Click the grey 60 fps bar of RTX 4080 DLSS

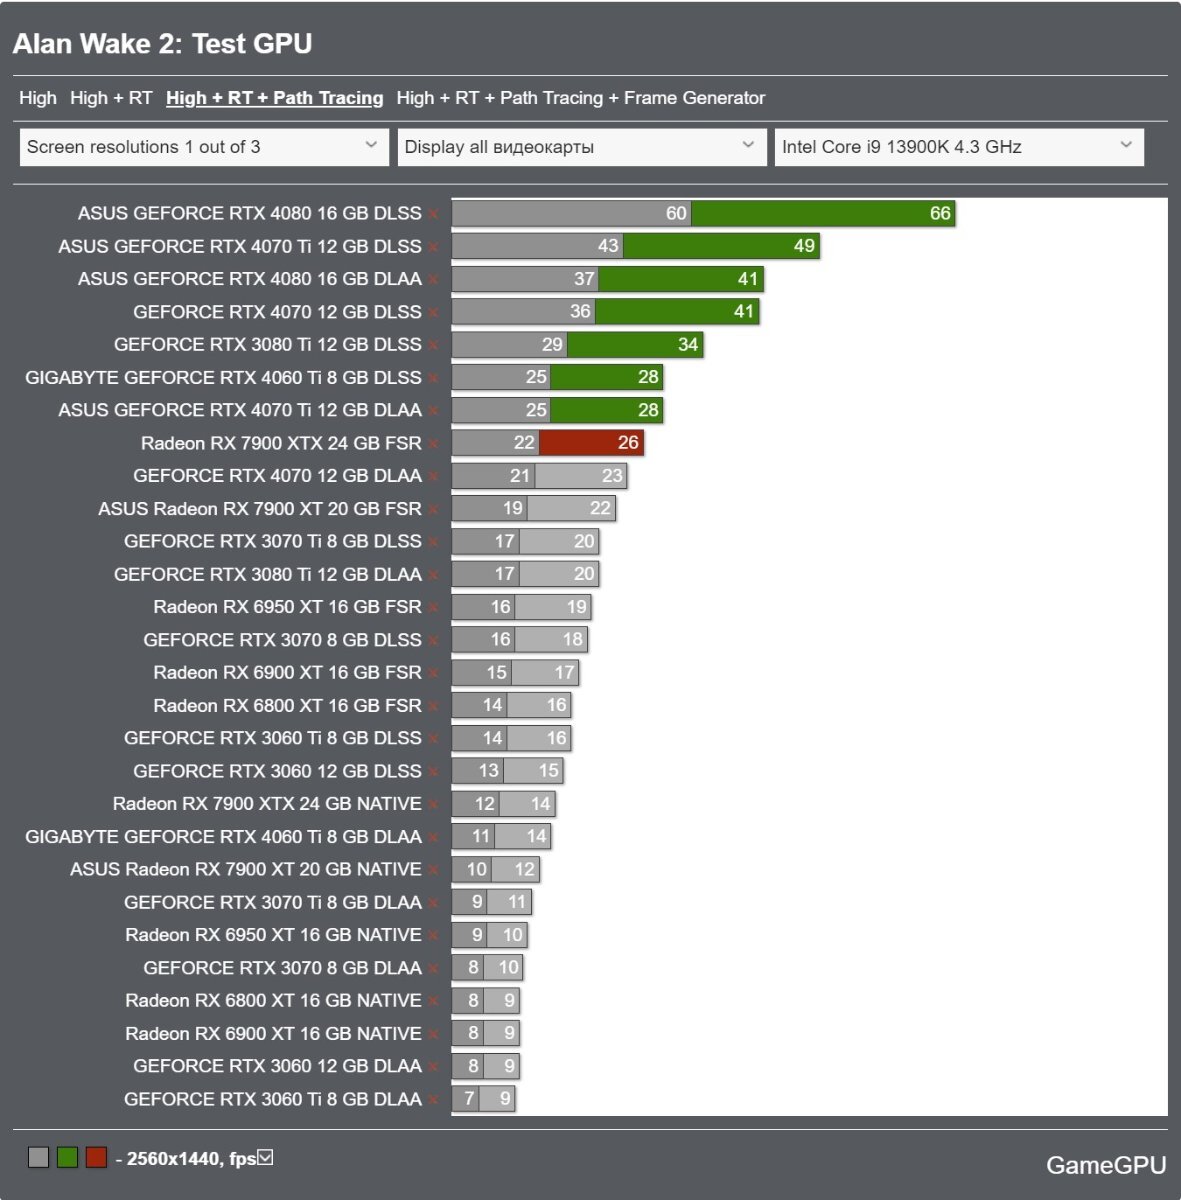[x=571, y=213]
